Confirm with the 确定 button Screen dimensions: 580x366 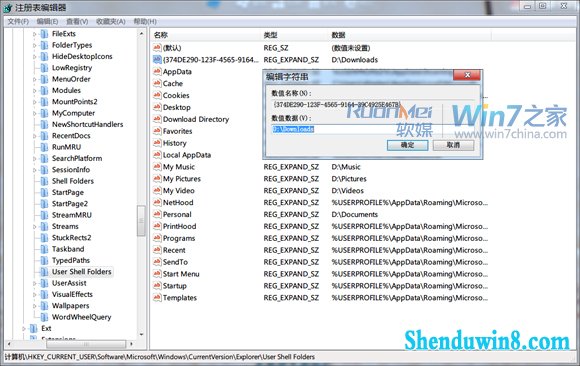coord(408,145)
